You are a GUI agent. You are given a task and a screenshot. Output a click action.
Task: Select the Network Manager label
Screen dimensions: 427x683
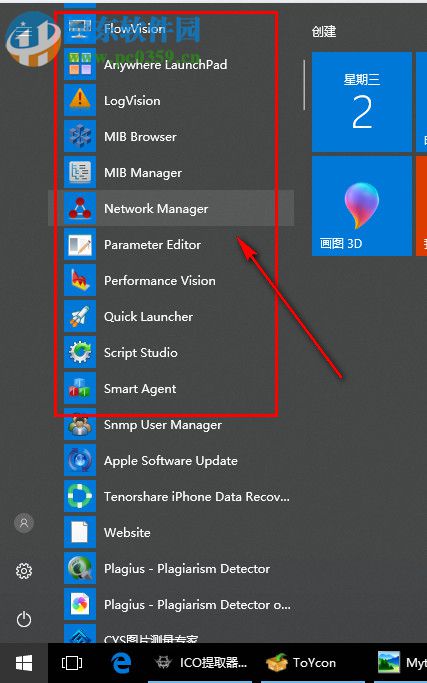[156, 209]
